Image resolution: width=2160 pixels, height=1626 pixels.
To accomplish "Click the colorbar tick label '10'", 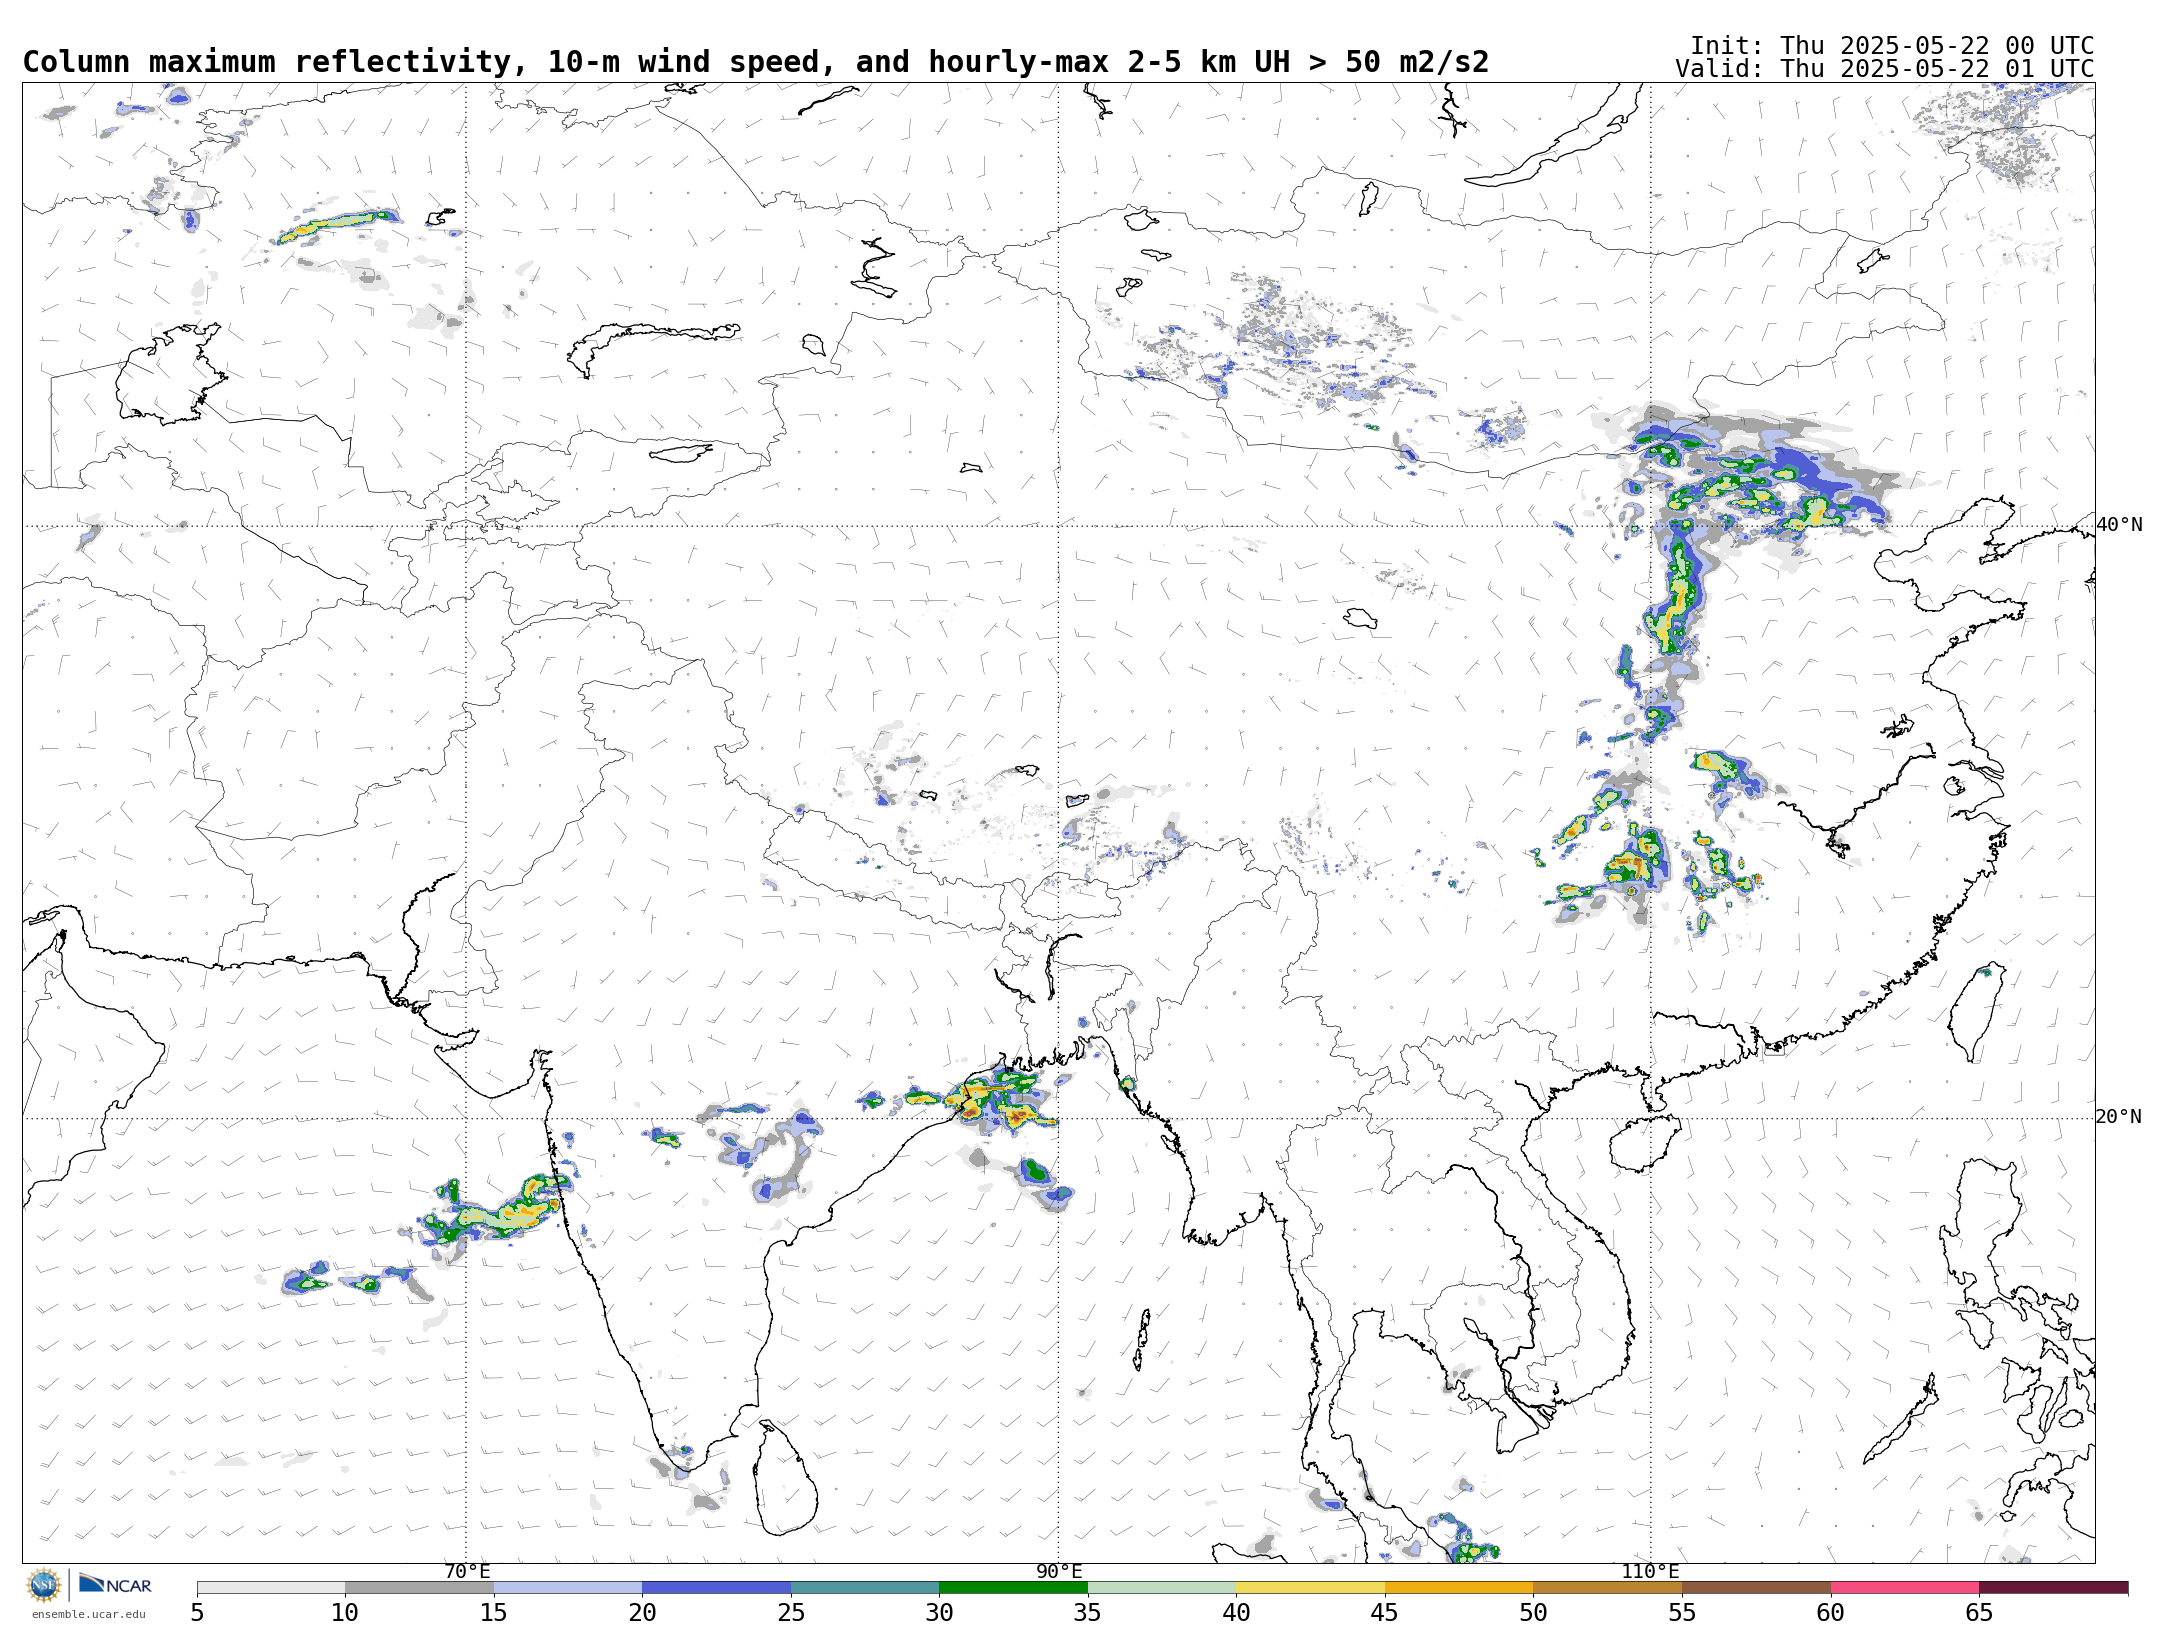I will pos(345,1613).
